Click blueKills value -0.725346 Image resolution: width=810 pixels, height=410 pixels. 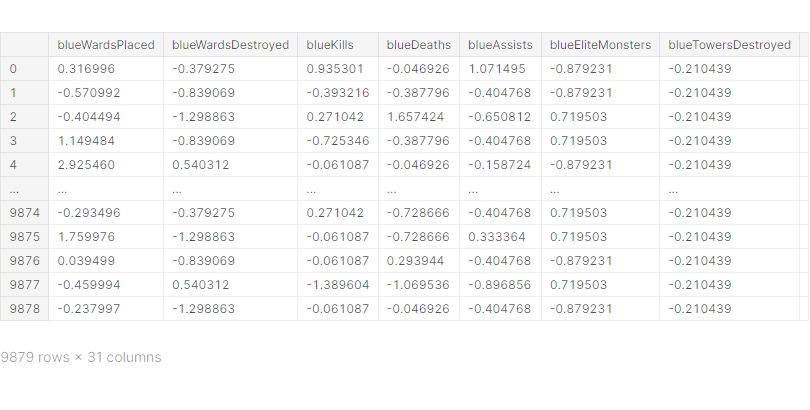click(338, 141)
